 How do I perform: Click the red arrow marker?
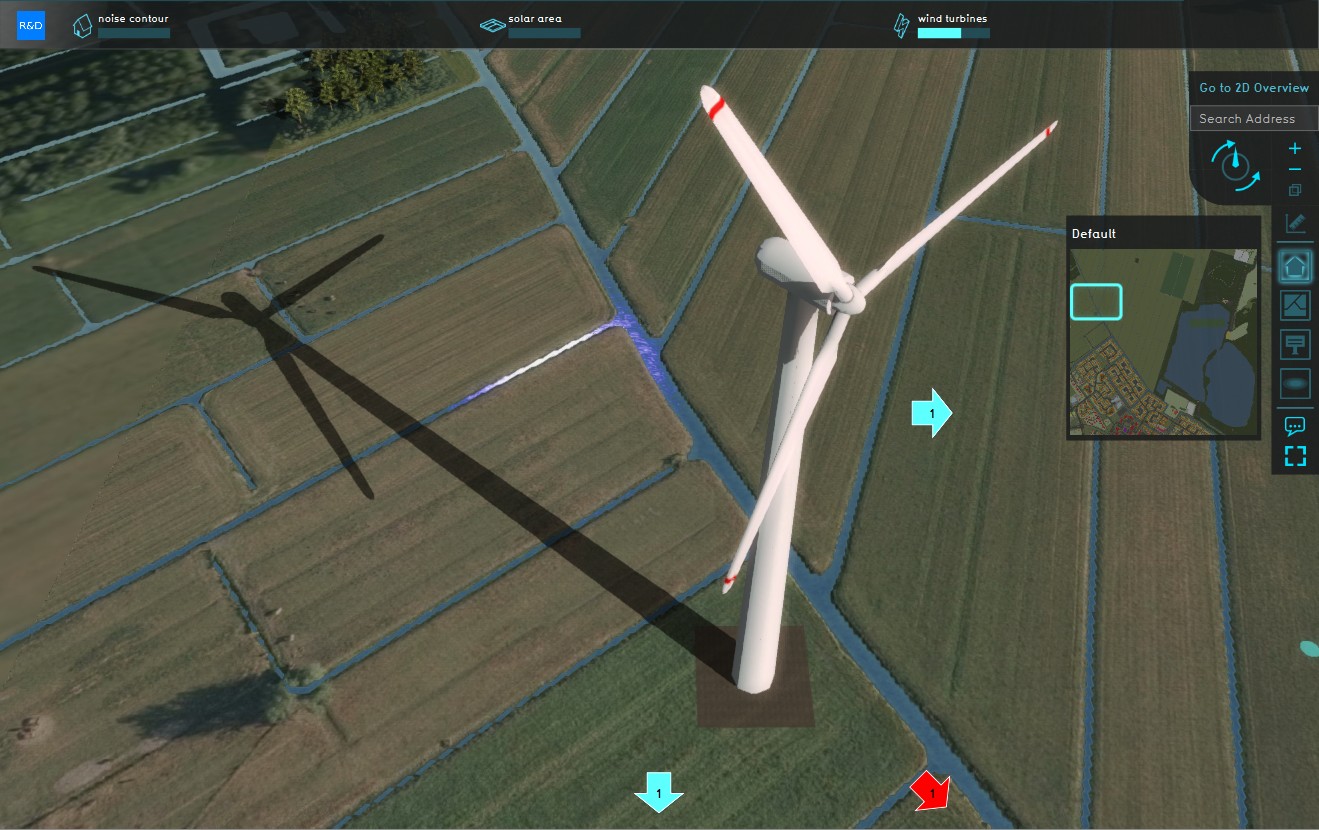click(x=931, y=792)
